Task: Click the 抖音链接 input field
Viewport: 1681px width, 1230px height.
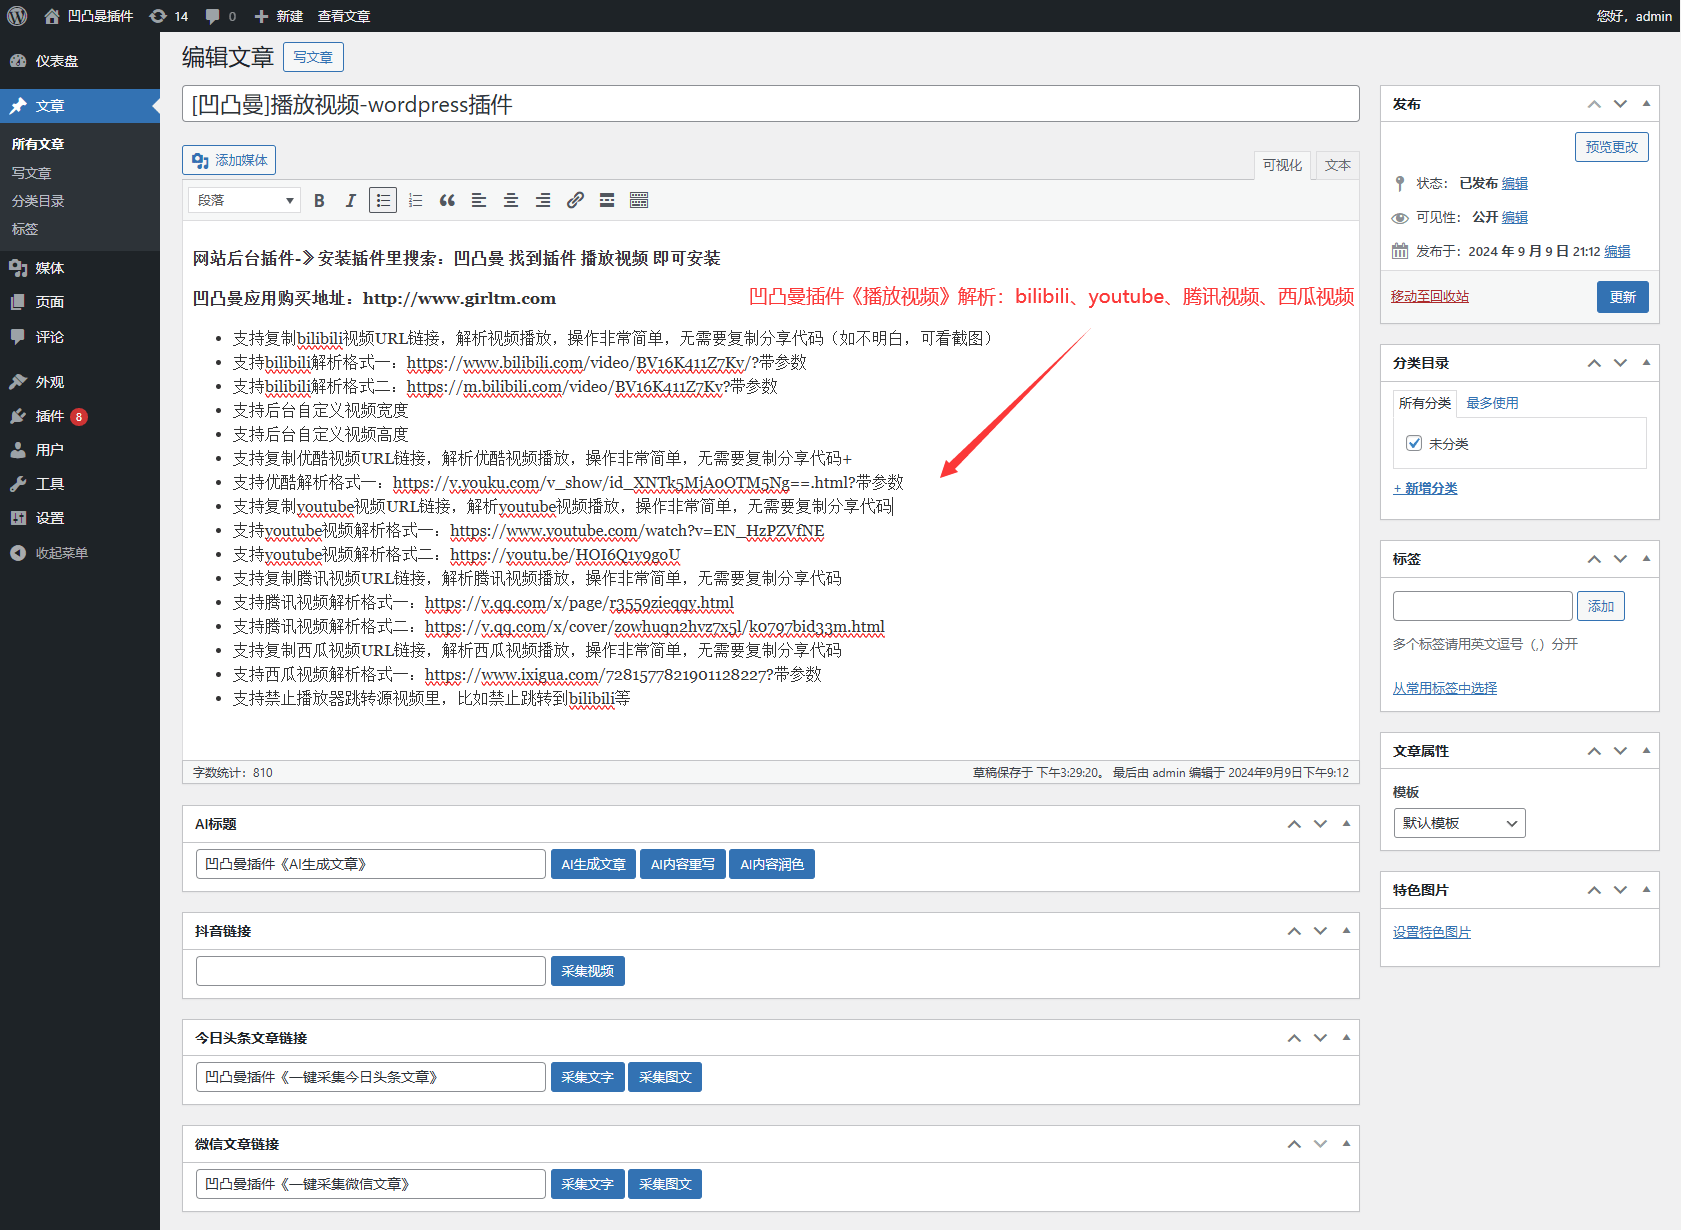Action: 371,971
